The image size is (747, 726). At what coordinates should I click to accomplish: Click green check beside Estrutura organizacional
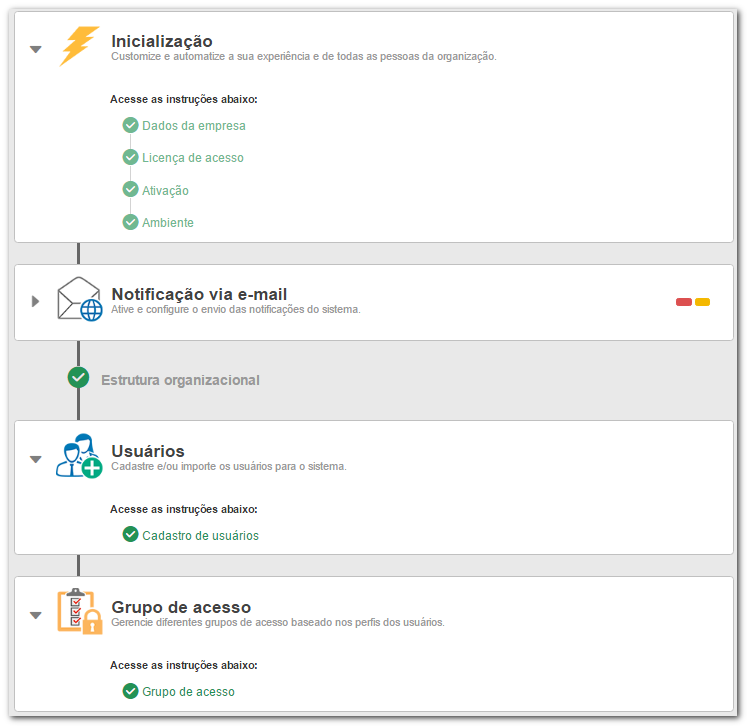point(79,377)
